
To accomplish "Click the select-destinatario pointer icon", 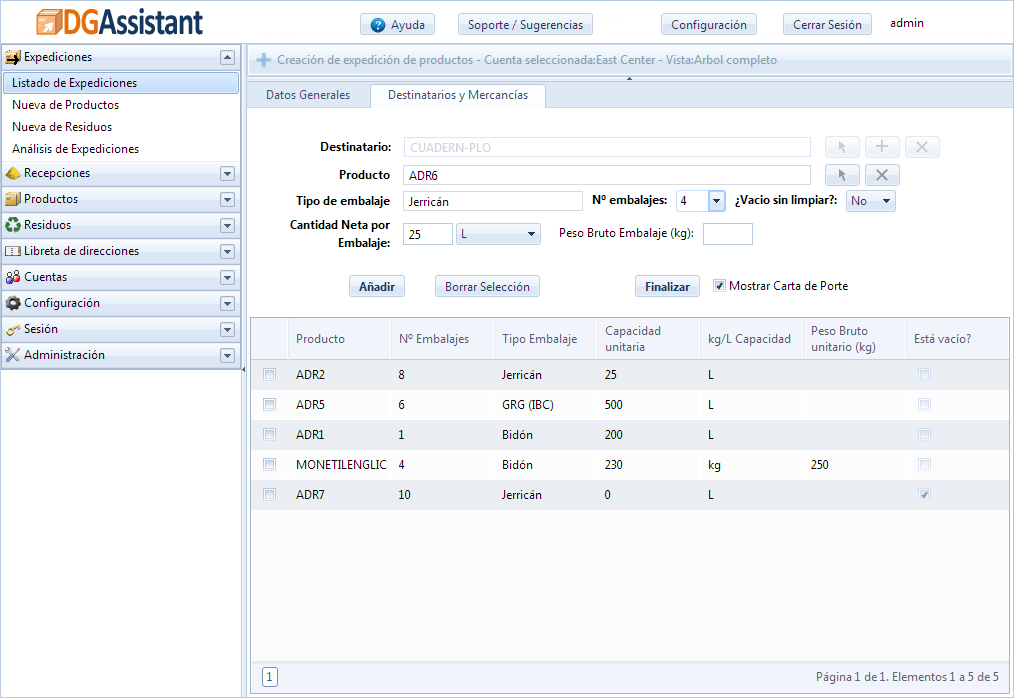I will tap(842, 147).
